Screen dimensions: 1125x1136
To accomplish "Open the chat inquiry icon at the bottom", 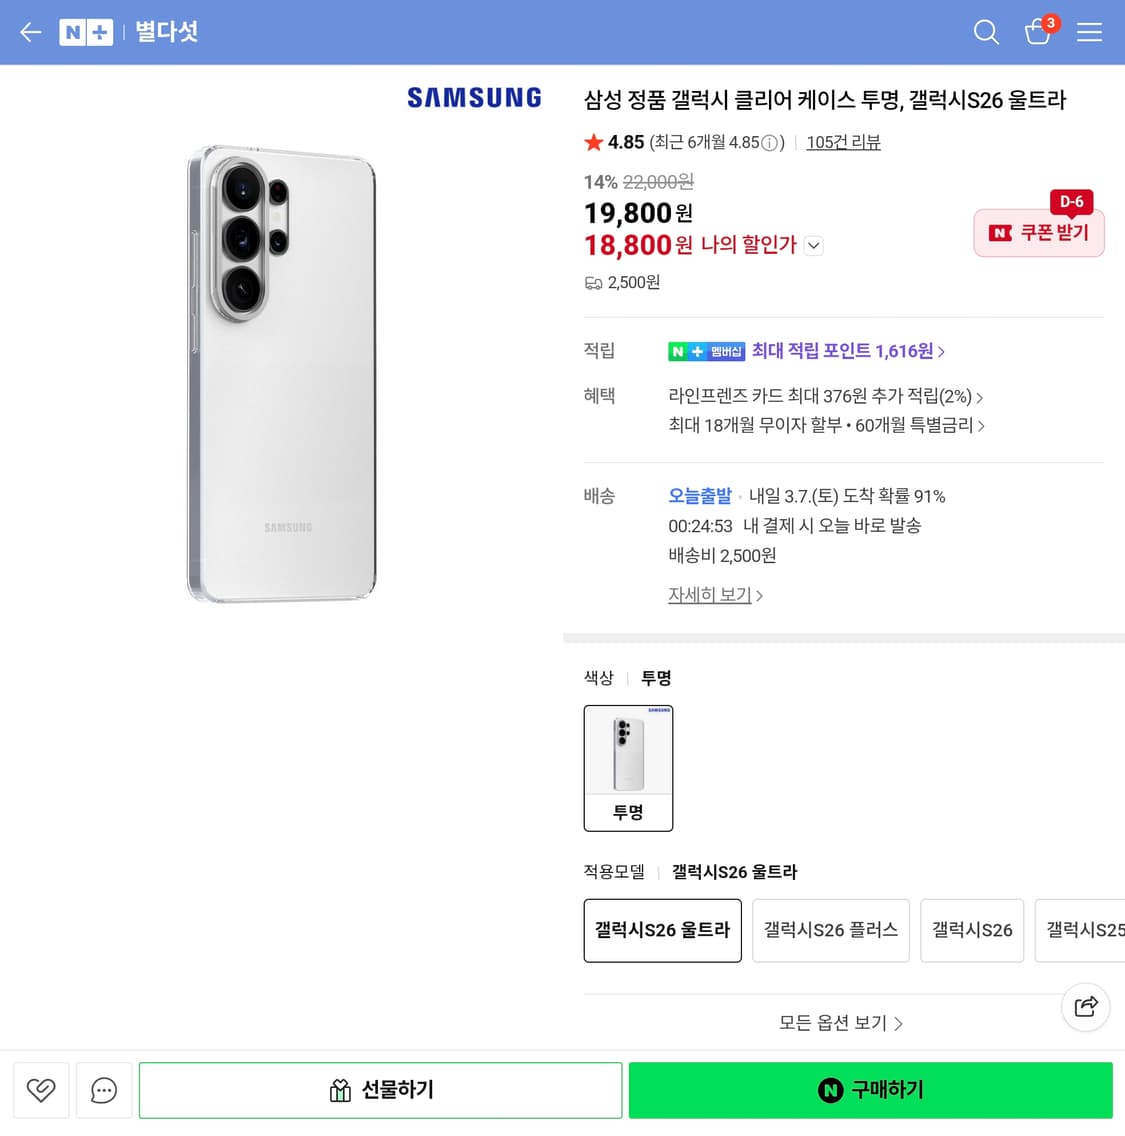I will (104, 1090).
